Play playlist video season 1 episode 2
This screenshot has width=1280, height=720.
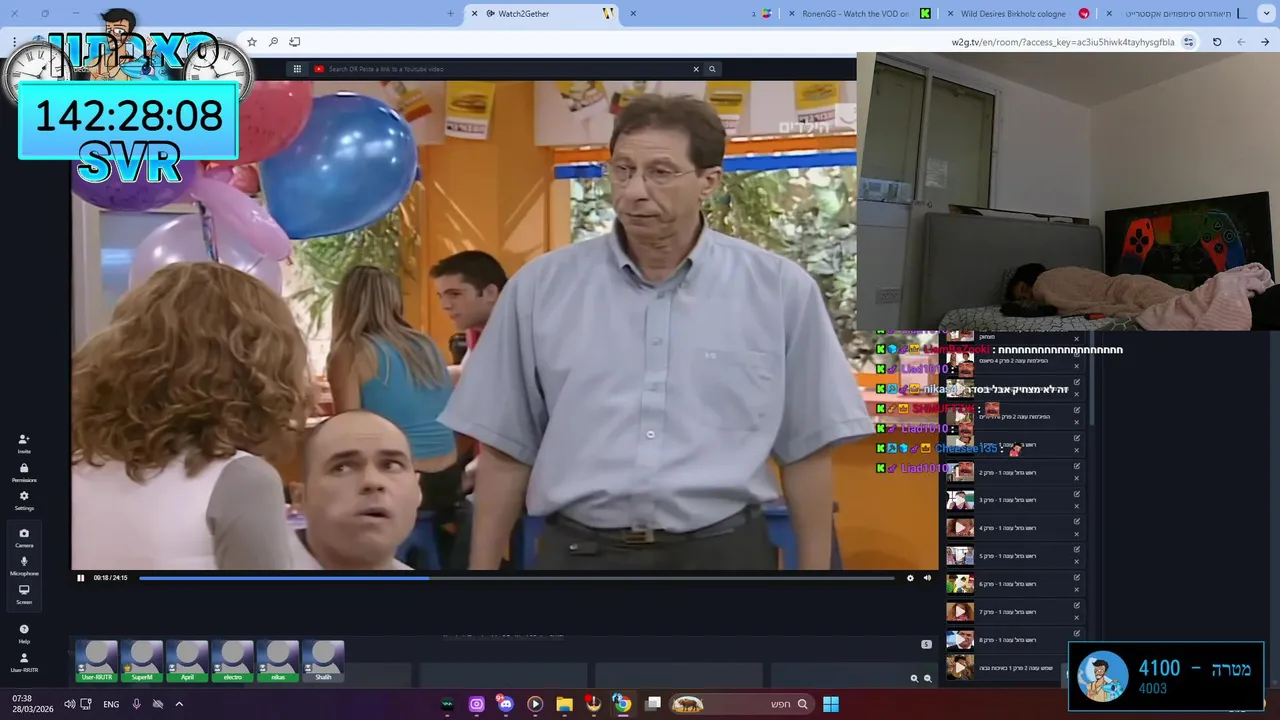click(960, 471)
